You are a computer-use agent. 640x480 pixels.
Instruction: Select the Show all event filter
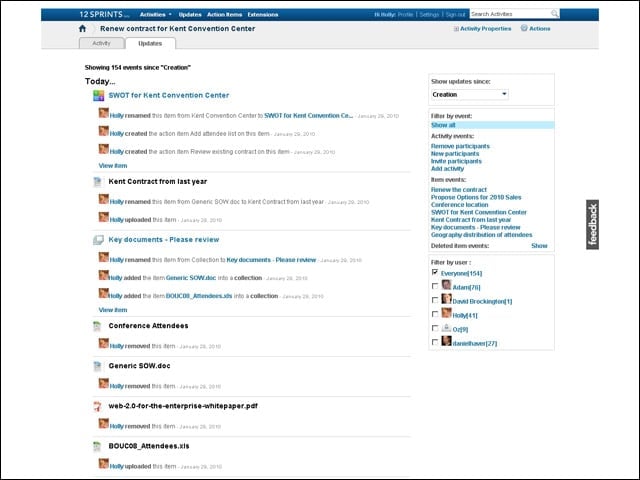443,125
